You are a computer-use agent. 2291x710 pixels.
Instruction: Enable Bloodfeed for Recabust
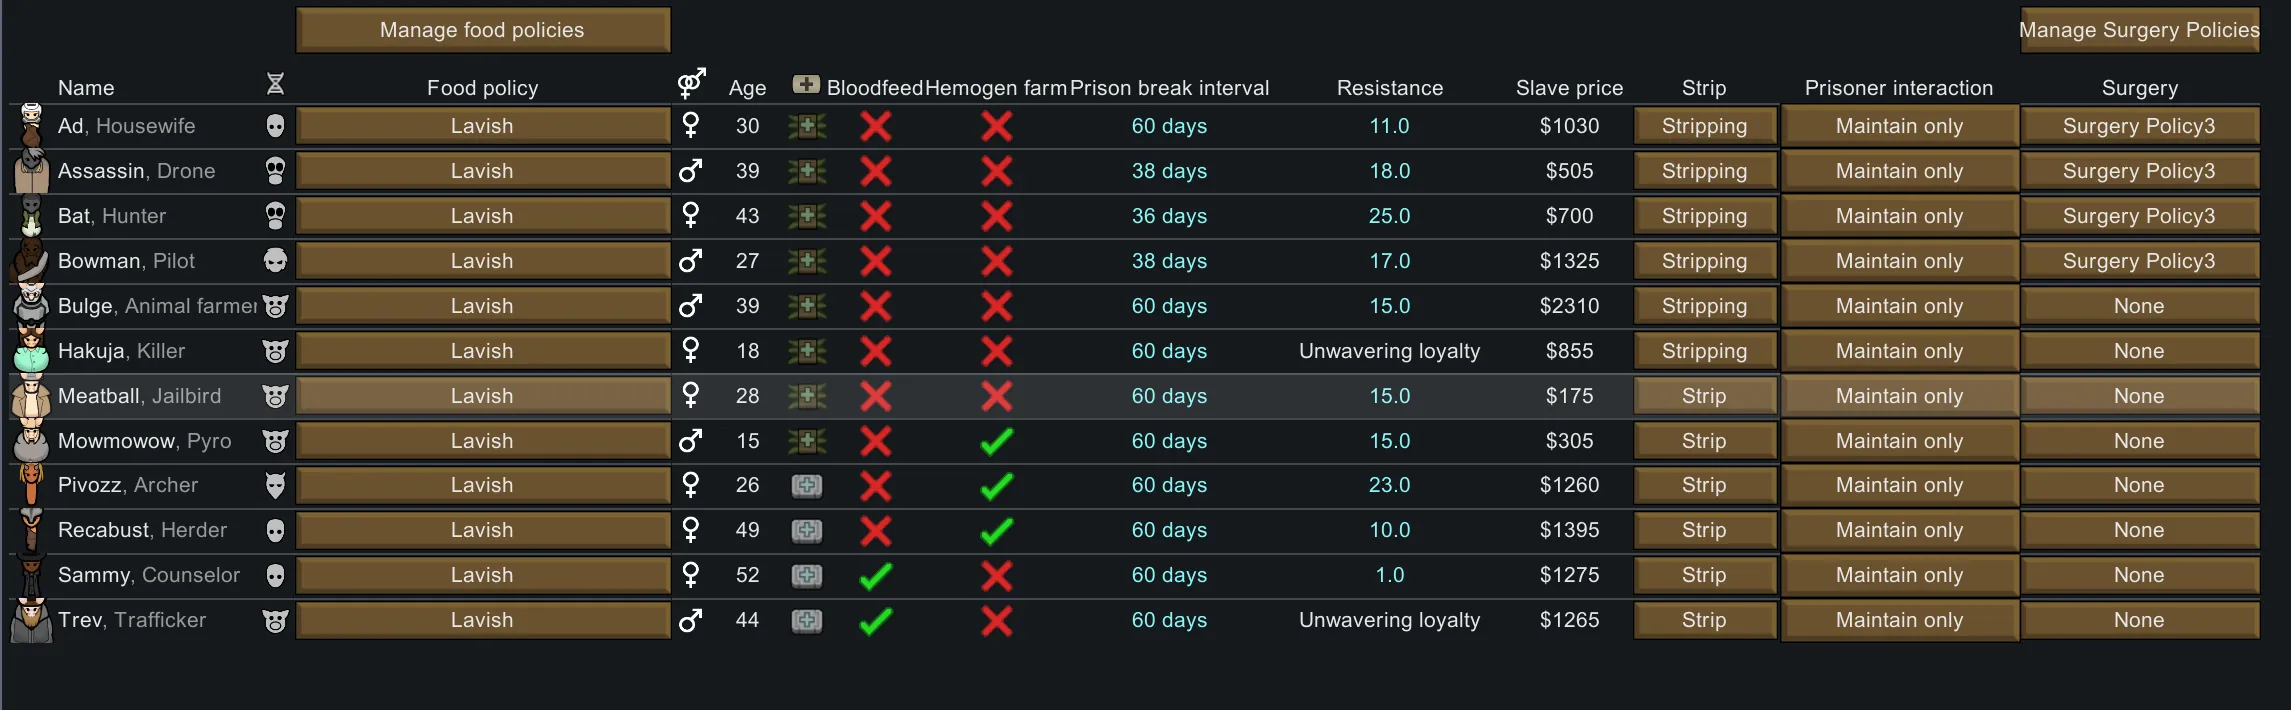(876, 531)
